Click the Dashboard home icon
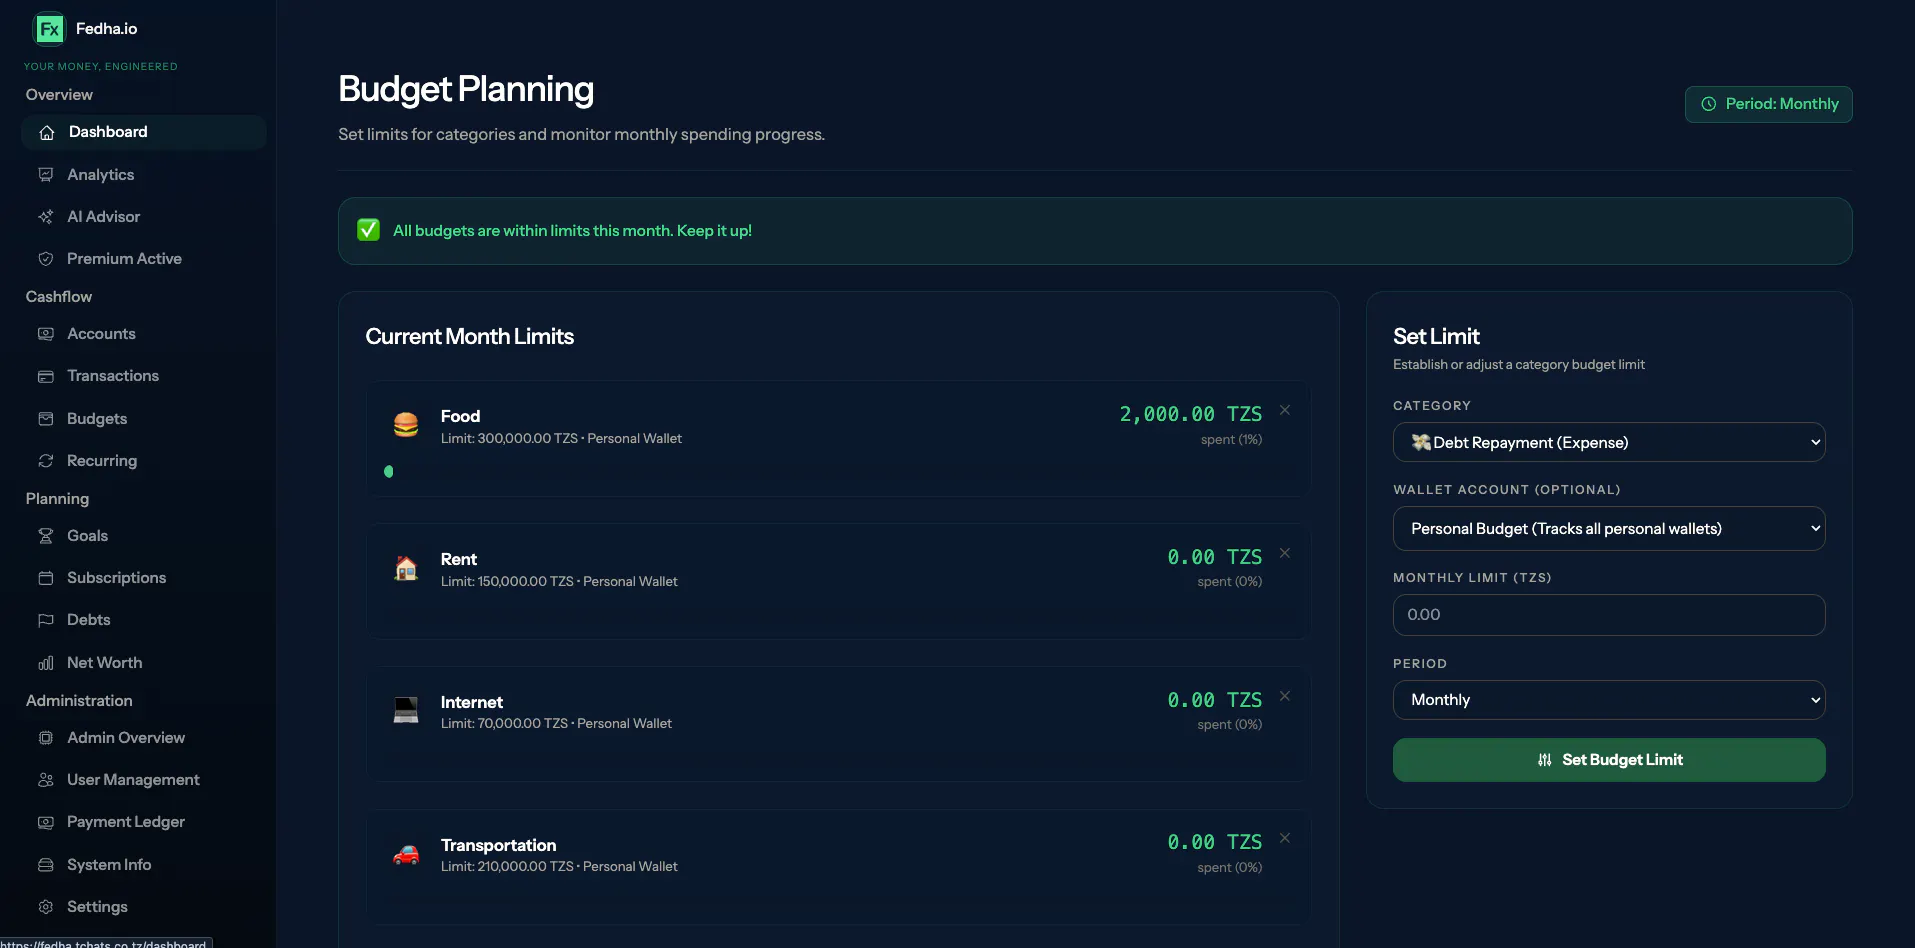This screenshot has height=948, width=1915. (x=47, y=133)
